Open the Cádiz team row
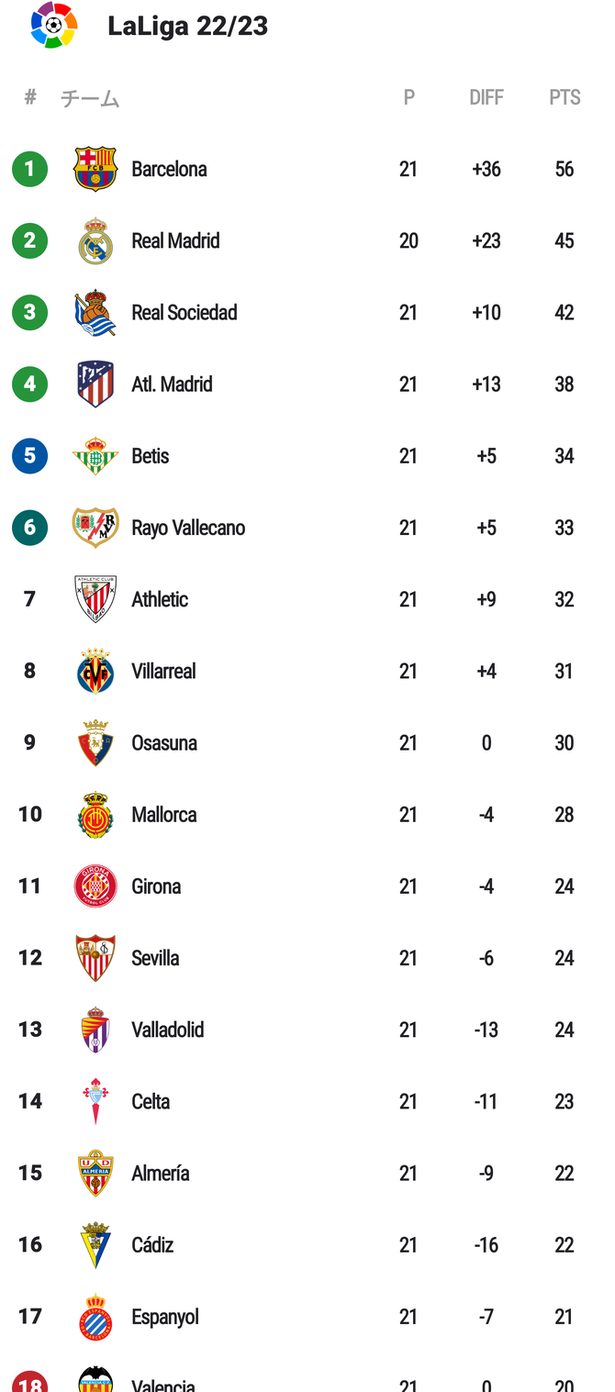The height and width of the screenshot is (1392, 615). point(307,1245)
